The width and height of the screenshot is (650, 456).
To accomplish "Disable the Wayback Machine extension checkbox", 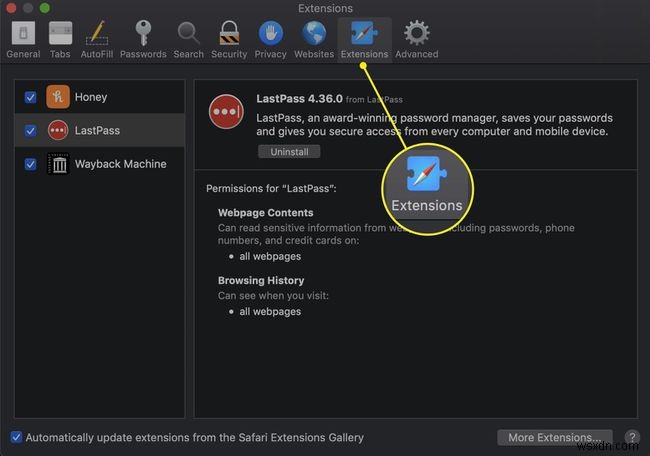I will [x=30, y=164].
